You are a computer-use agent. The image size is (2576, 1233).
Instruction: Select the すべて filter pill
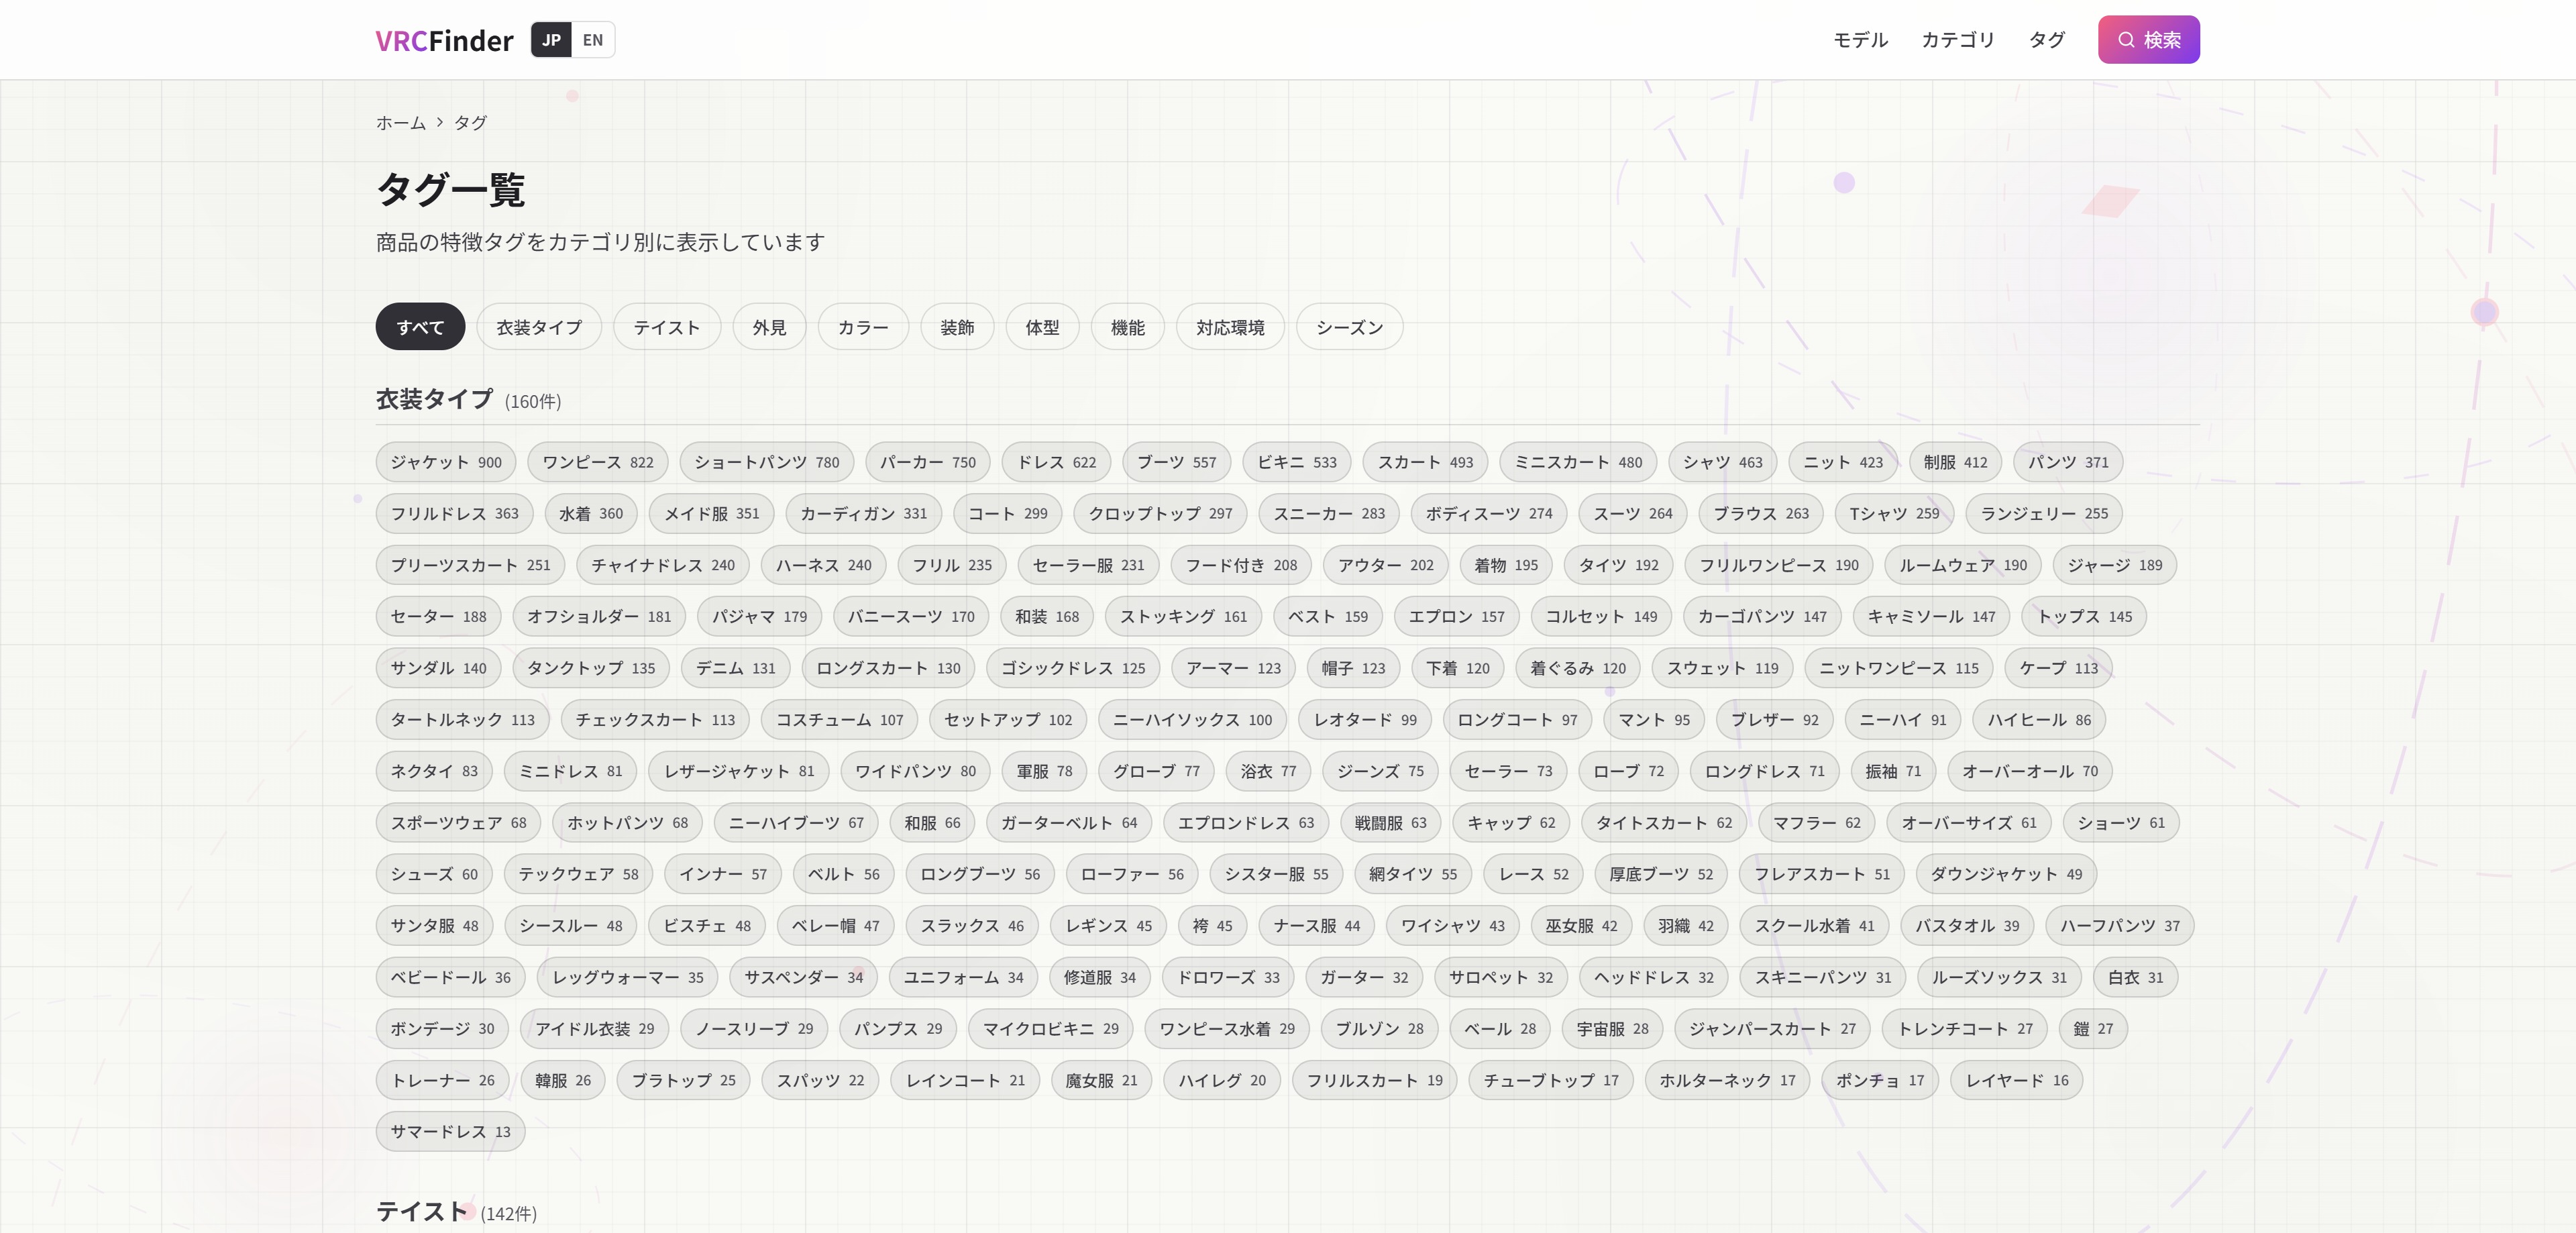pyautogui.click(x=420, y=327)
